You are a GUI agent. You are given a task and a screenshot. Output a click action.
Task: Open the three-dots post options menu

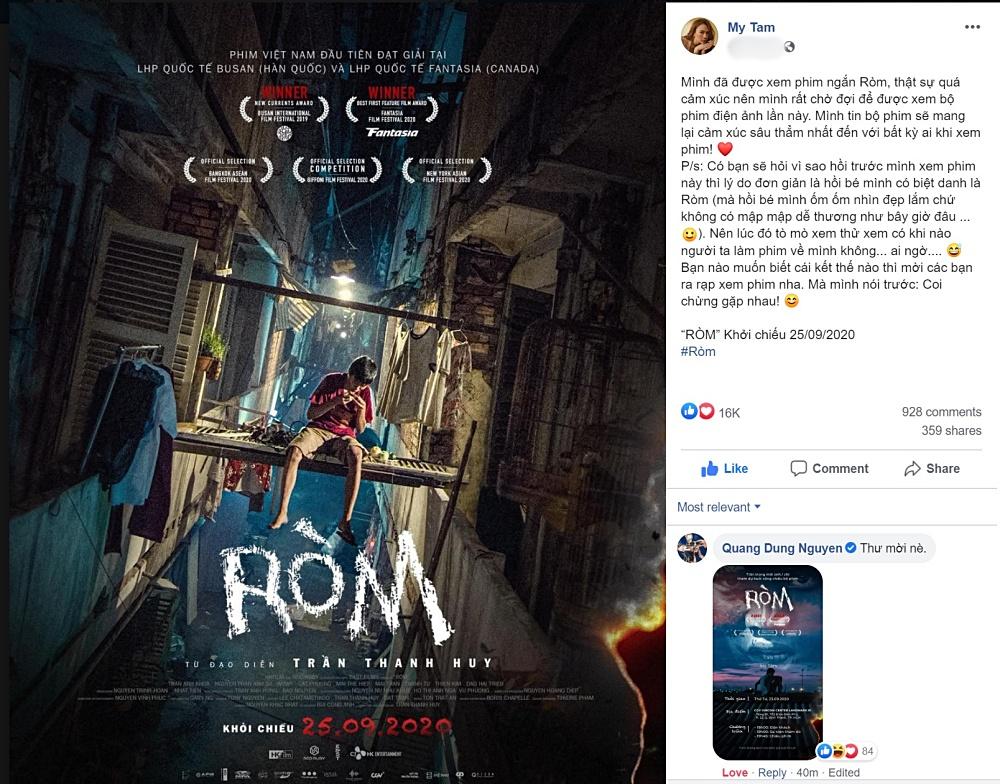(972, 27)
